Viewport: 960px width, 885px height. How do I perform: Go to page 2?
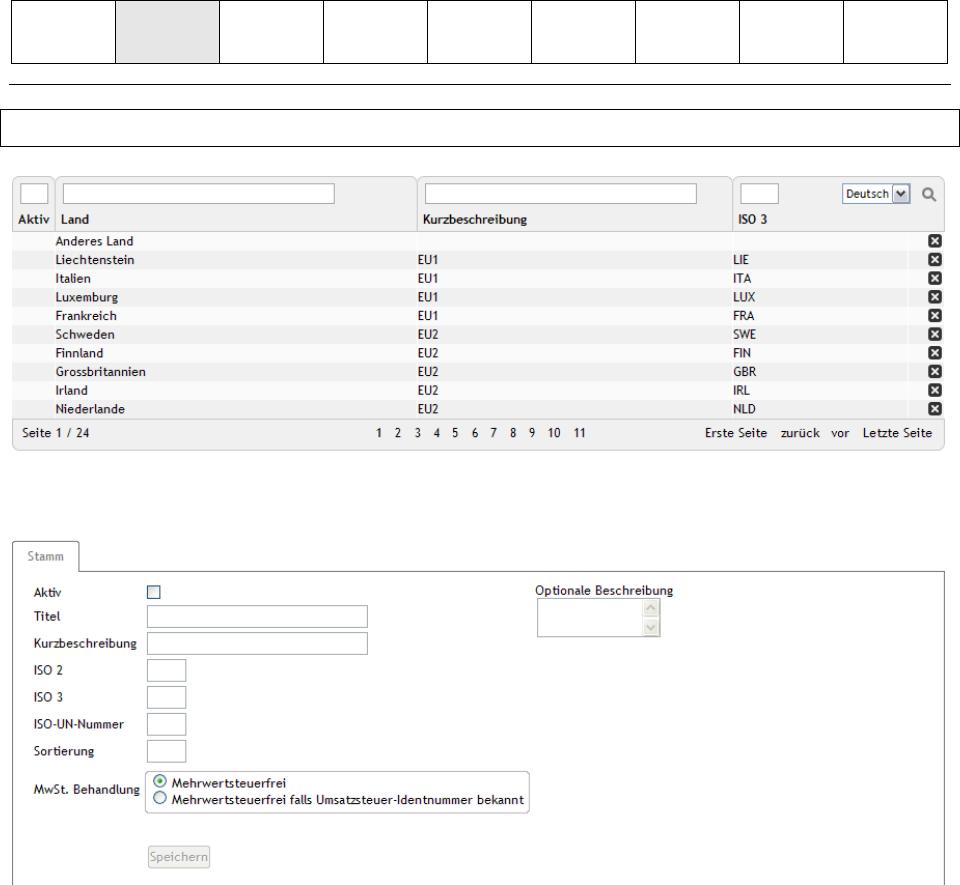398,433
